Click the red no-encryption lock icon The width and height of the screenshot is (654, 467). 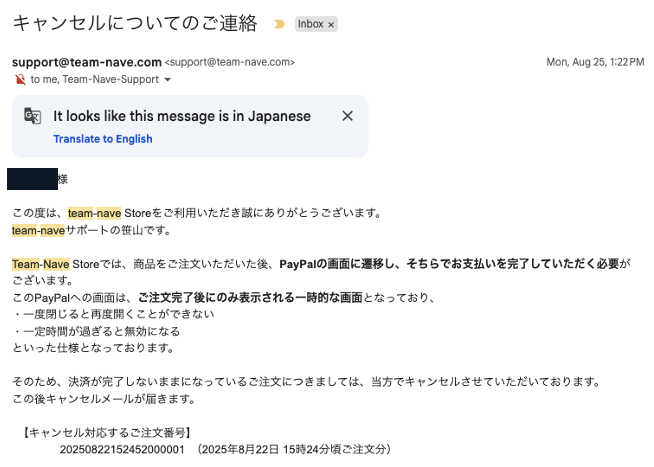pyautogui.click(x=20, y=79)
